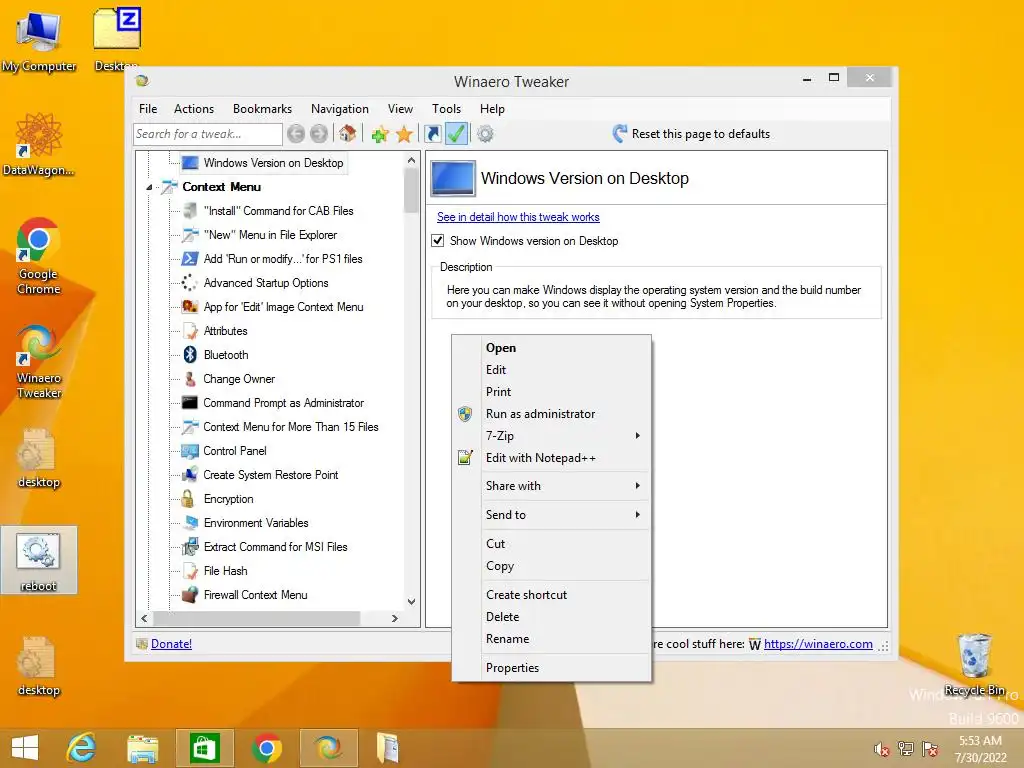Open the https://winaero.com link

tap(818, 644)
